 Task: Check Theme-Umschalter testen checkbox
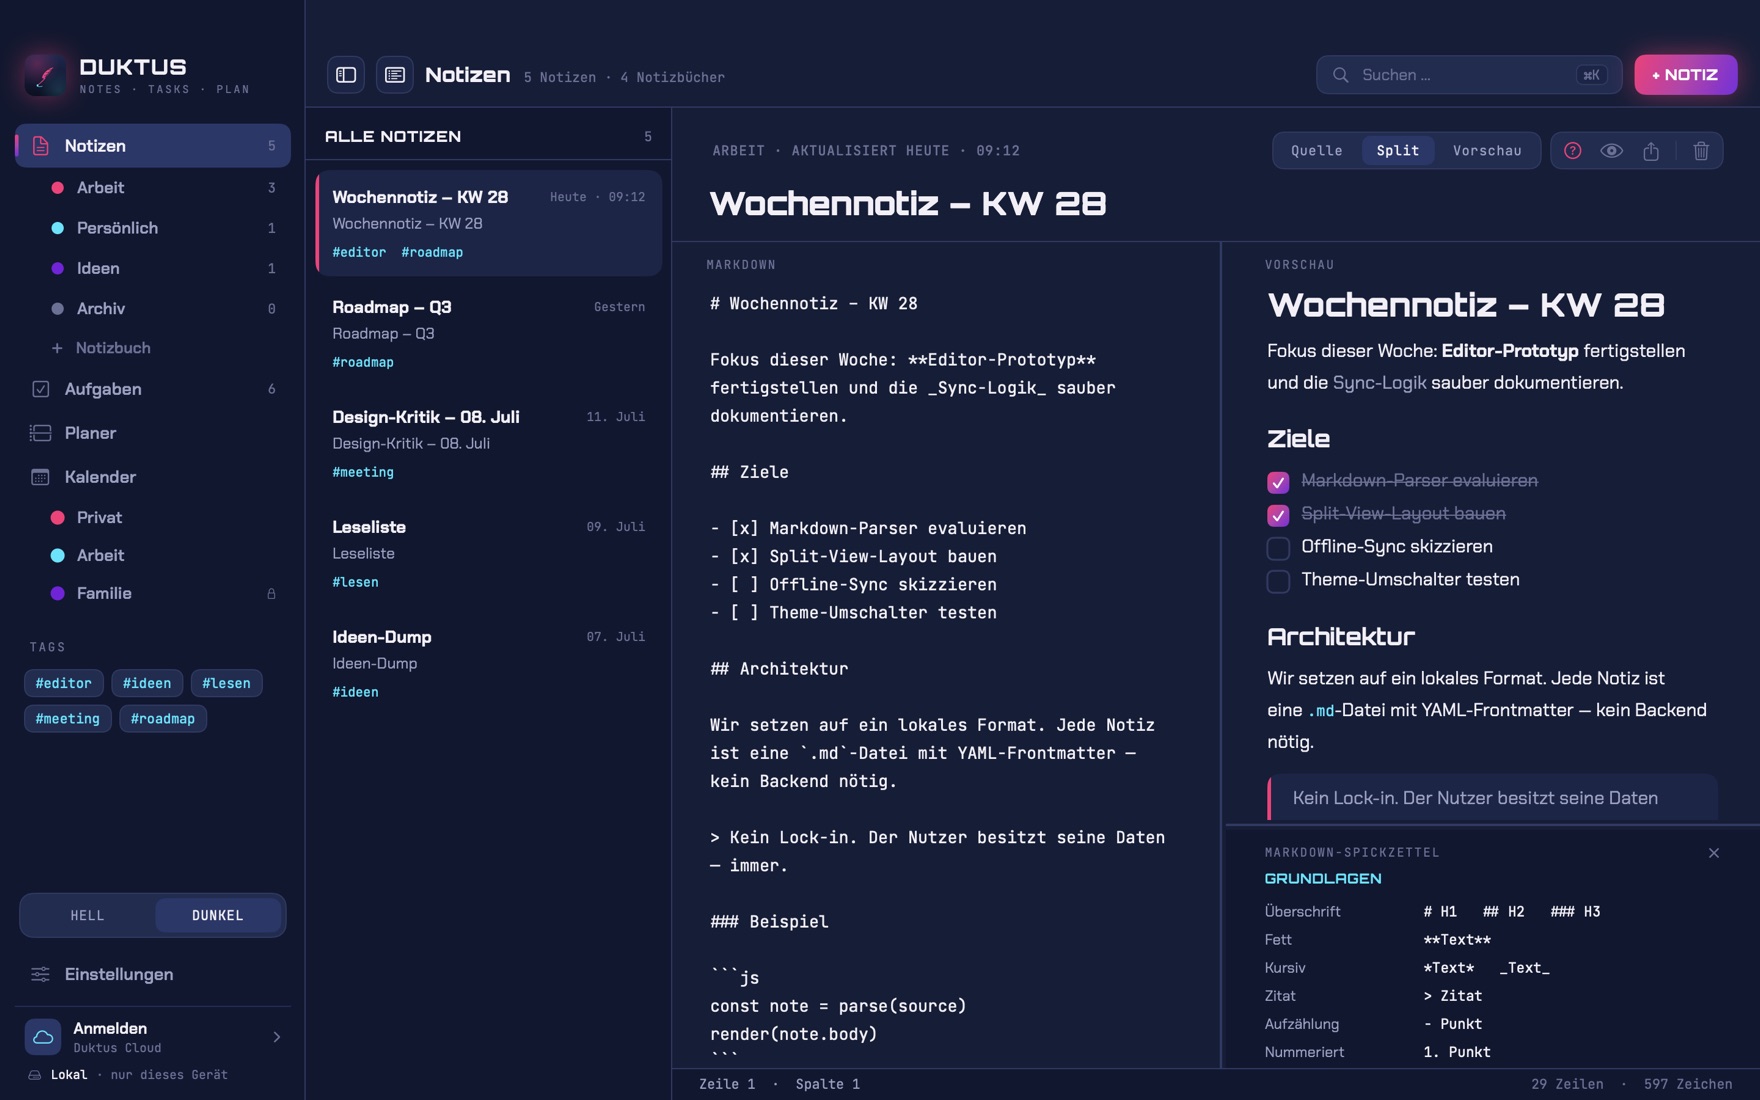coord(1278,581)
